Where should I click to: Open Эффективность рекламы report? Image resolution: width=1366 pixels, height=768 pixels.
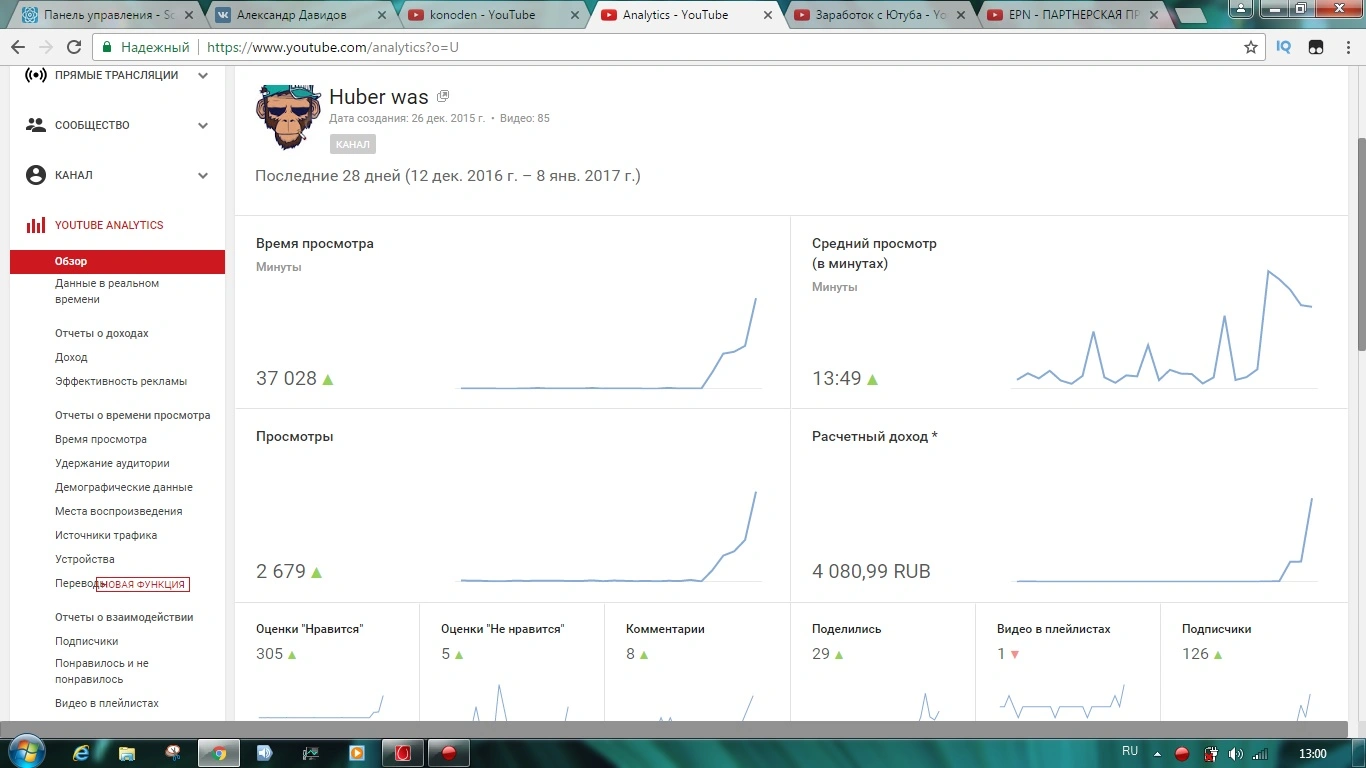coord(121,381)
